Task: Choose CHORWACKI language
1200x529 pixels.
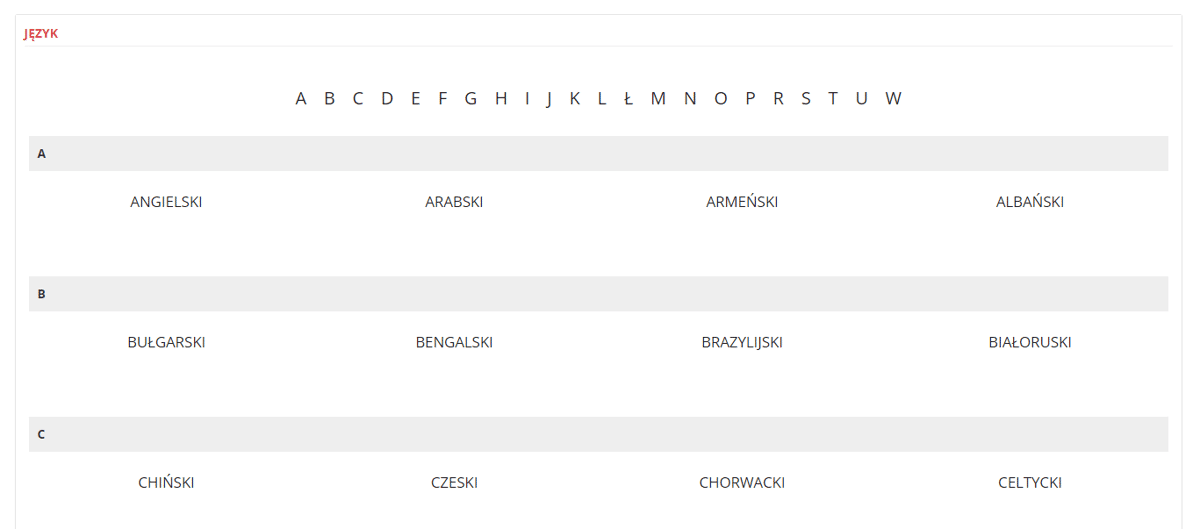Action: click(x=742, y=482)
